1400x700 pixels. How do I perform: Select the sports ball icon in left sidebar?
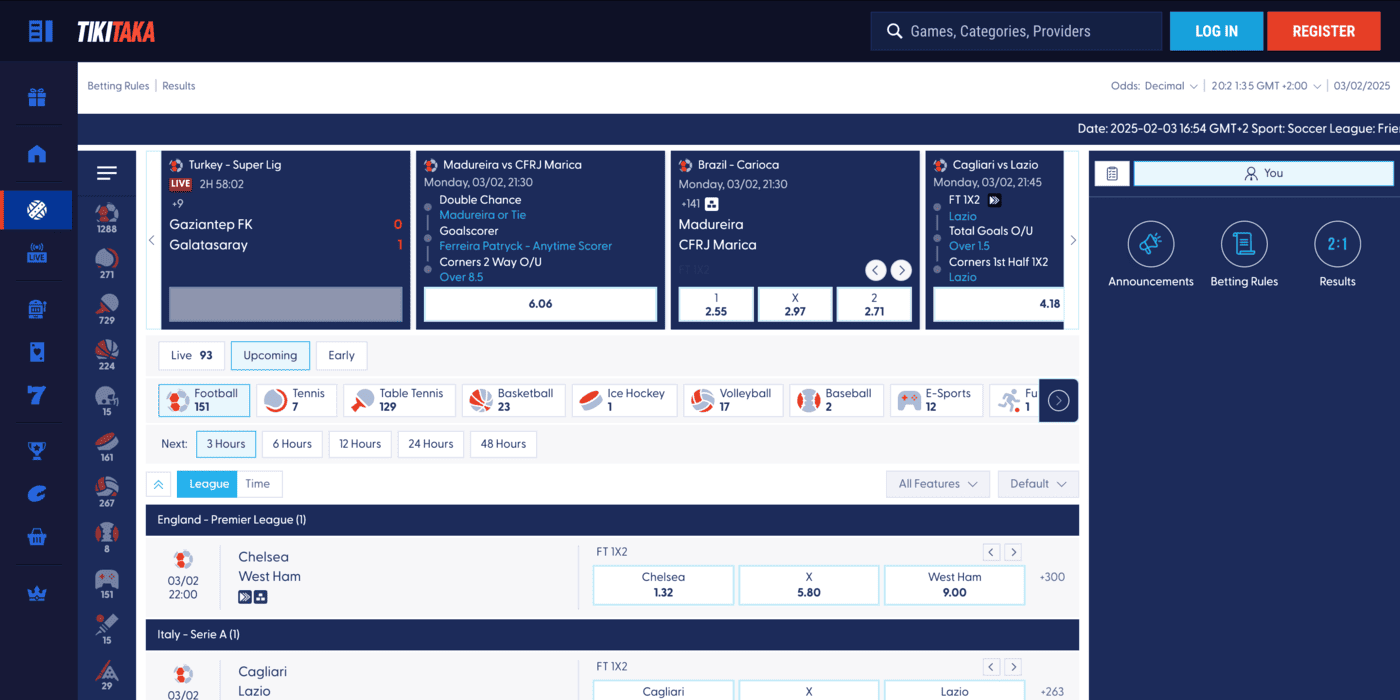(x=37, y=210)
